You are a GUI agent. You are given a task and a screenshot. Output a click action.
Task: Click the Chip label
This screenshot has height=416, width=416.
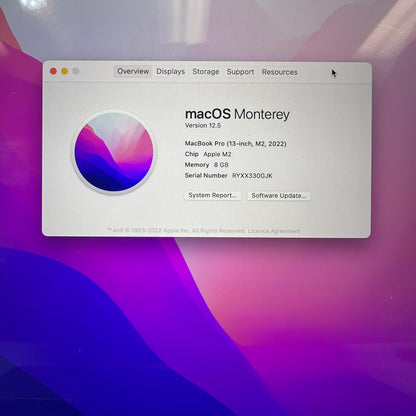192,154
